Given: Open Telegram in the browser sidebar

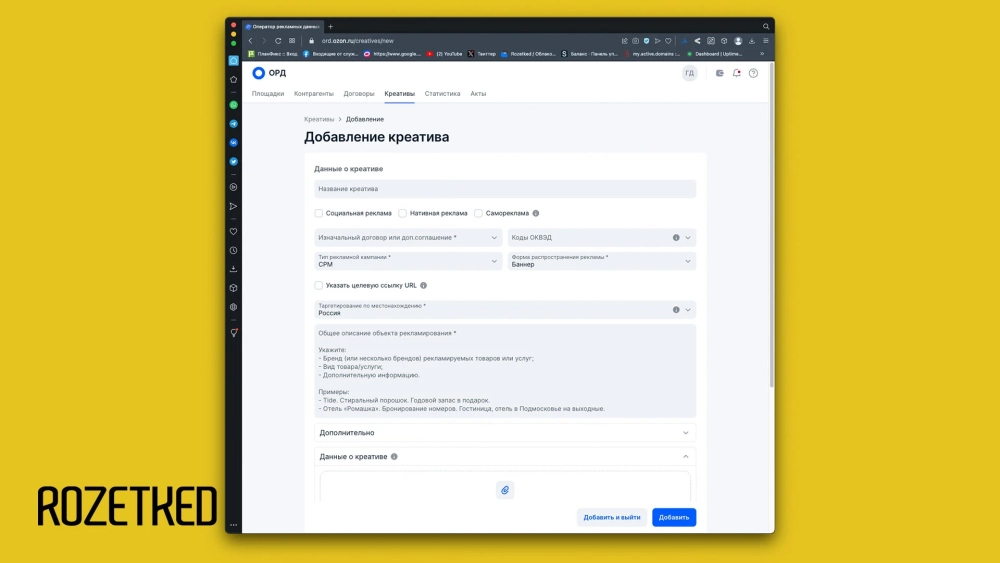Looking at the screenshot, I should (234, 124).
